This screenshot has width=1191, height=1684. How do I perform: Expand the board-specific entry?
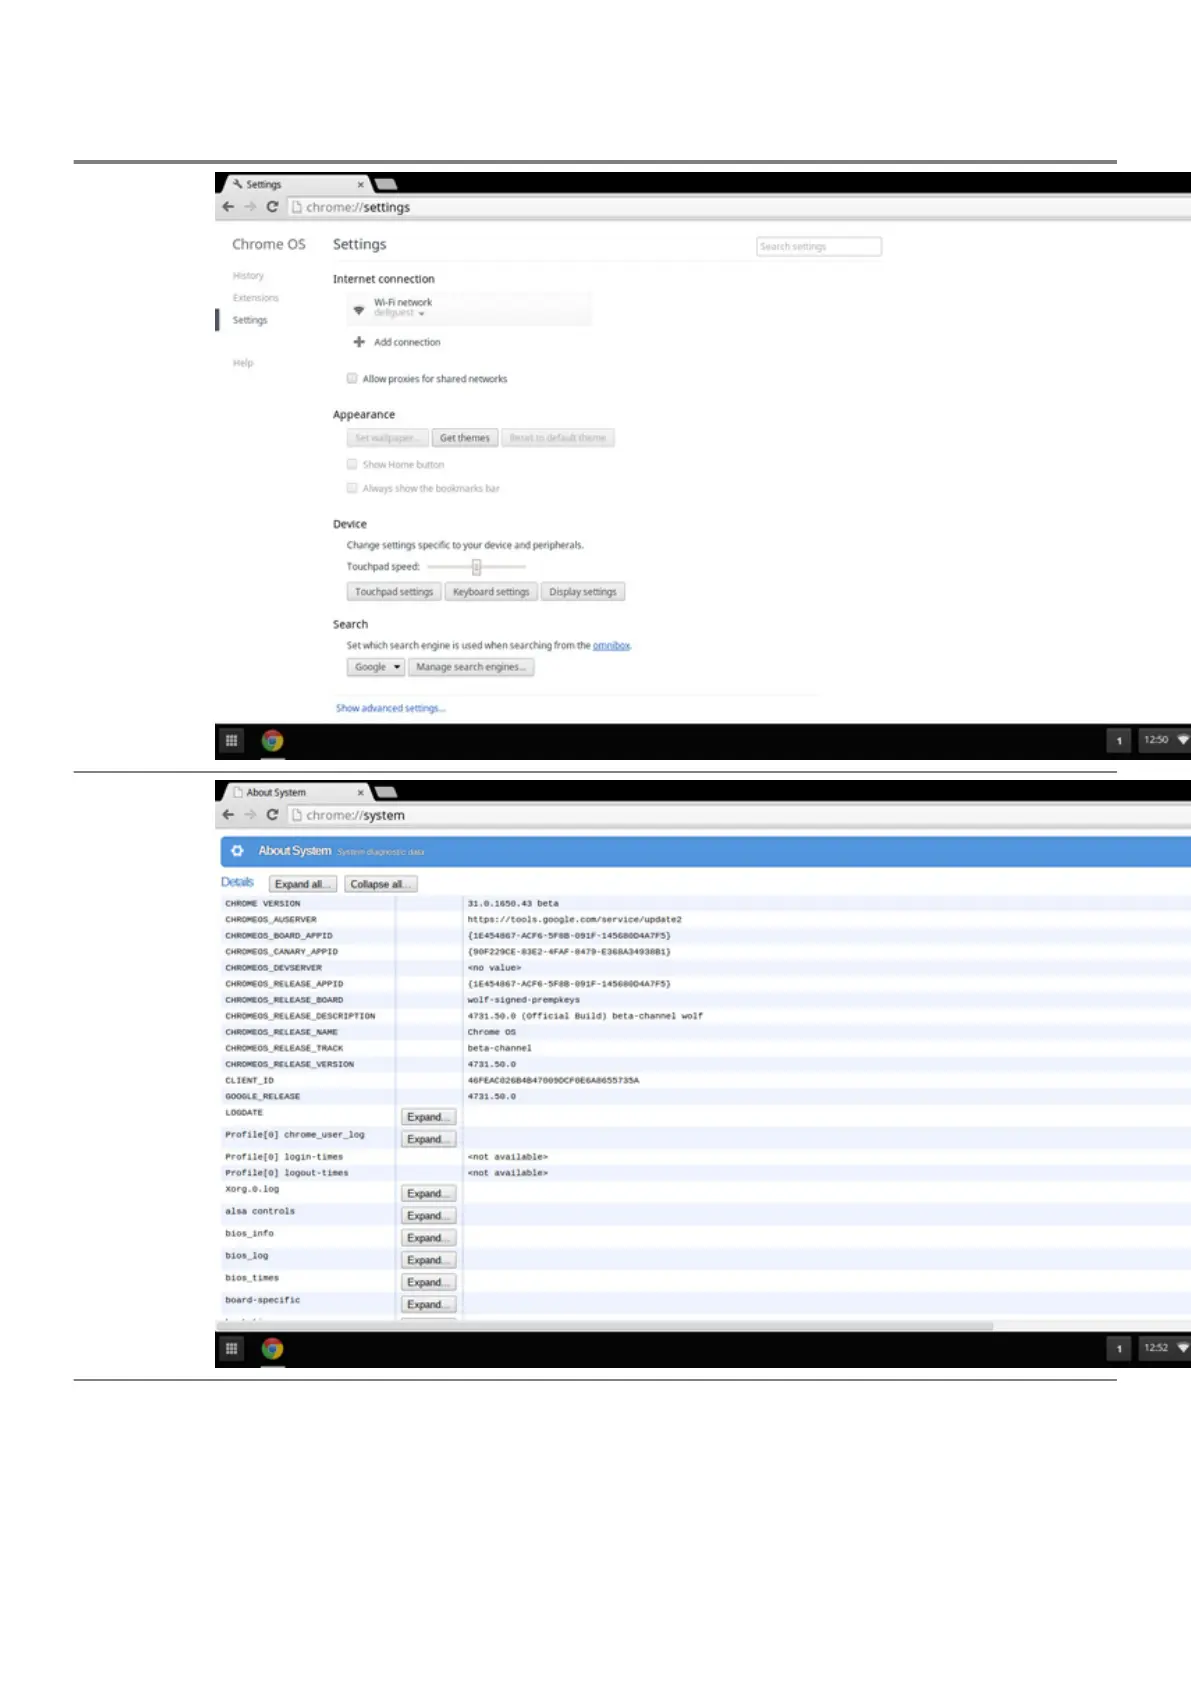[429, 1304]
